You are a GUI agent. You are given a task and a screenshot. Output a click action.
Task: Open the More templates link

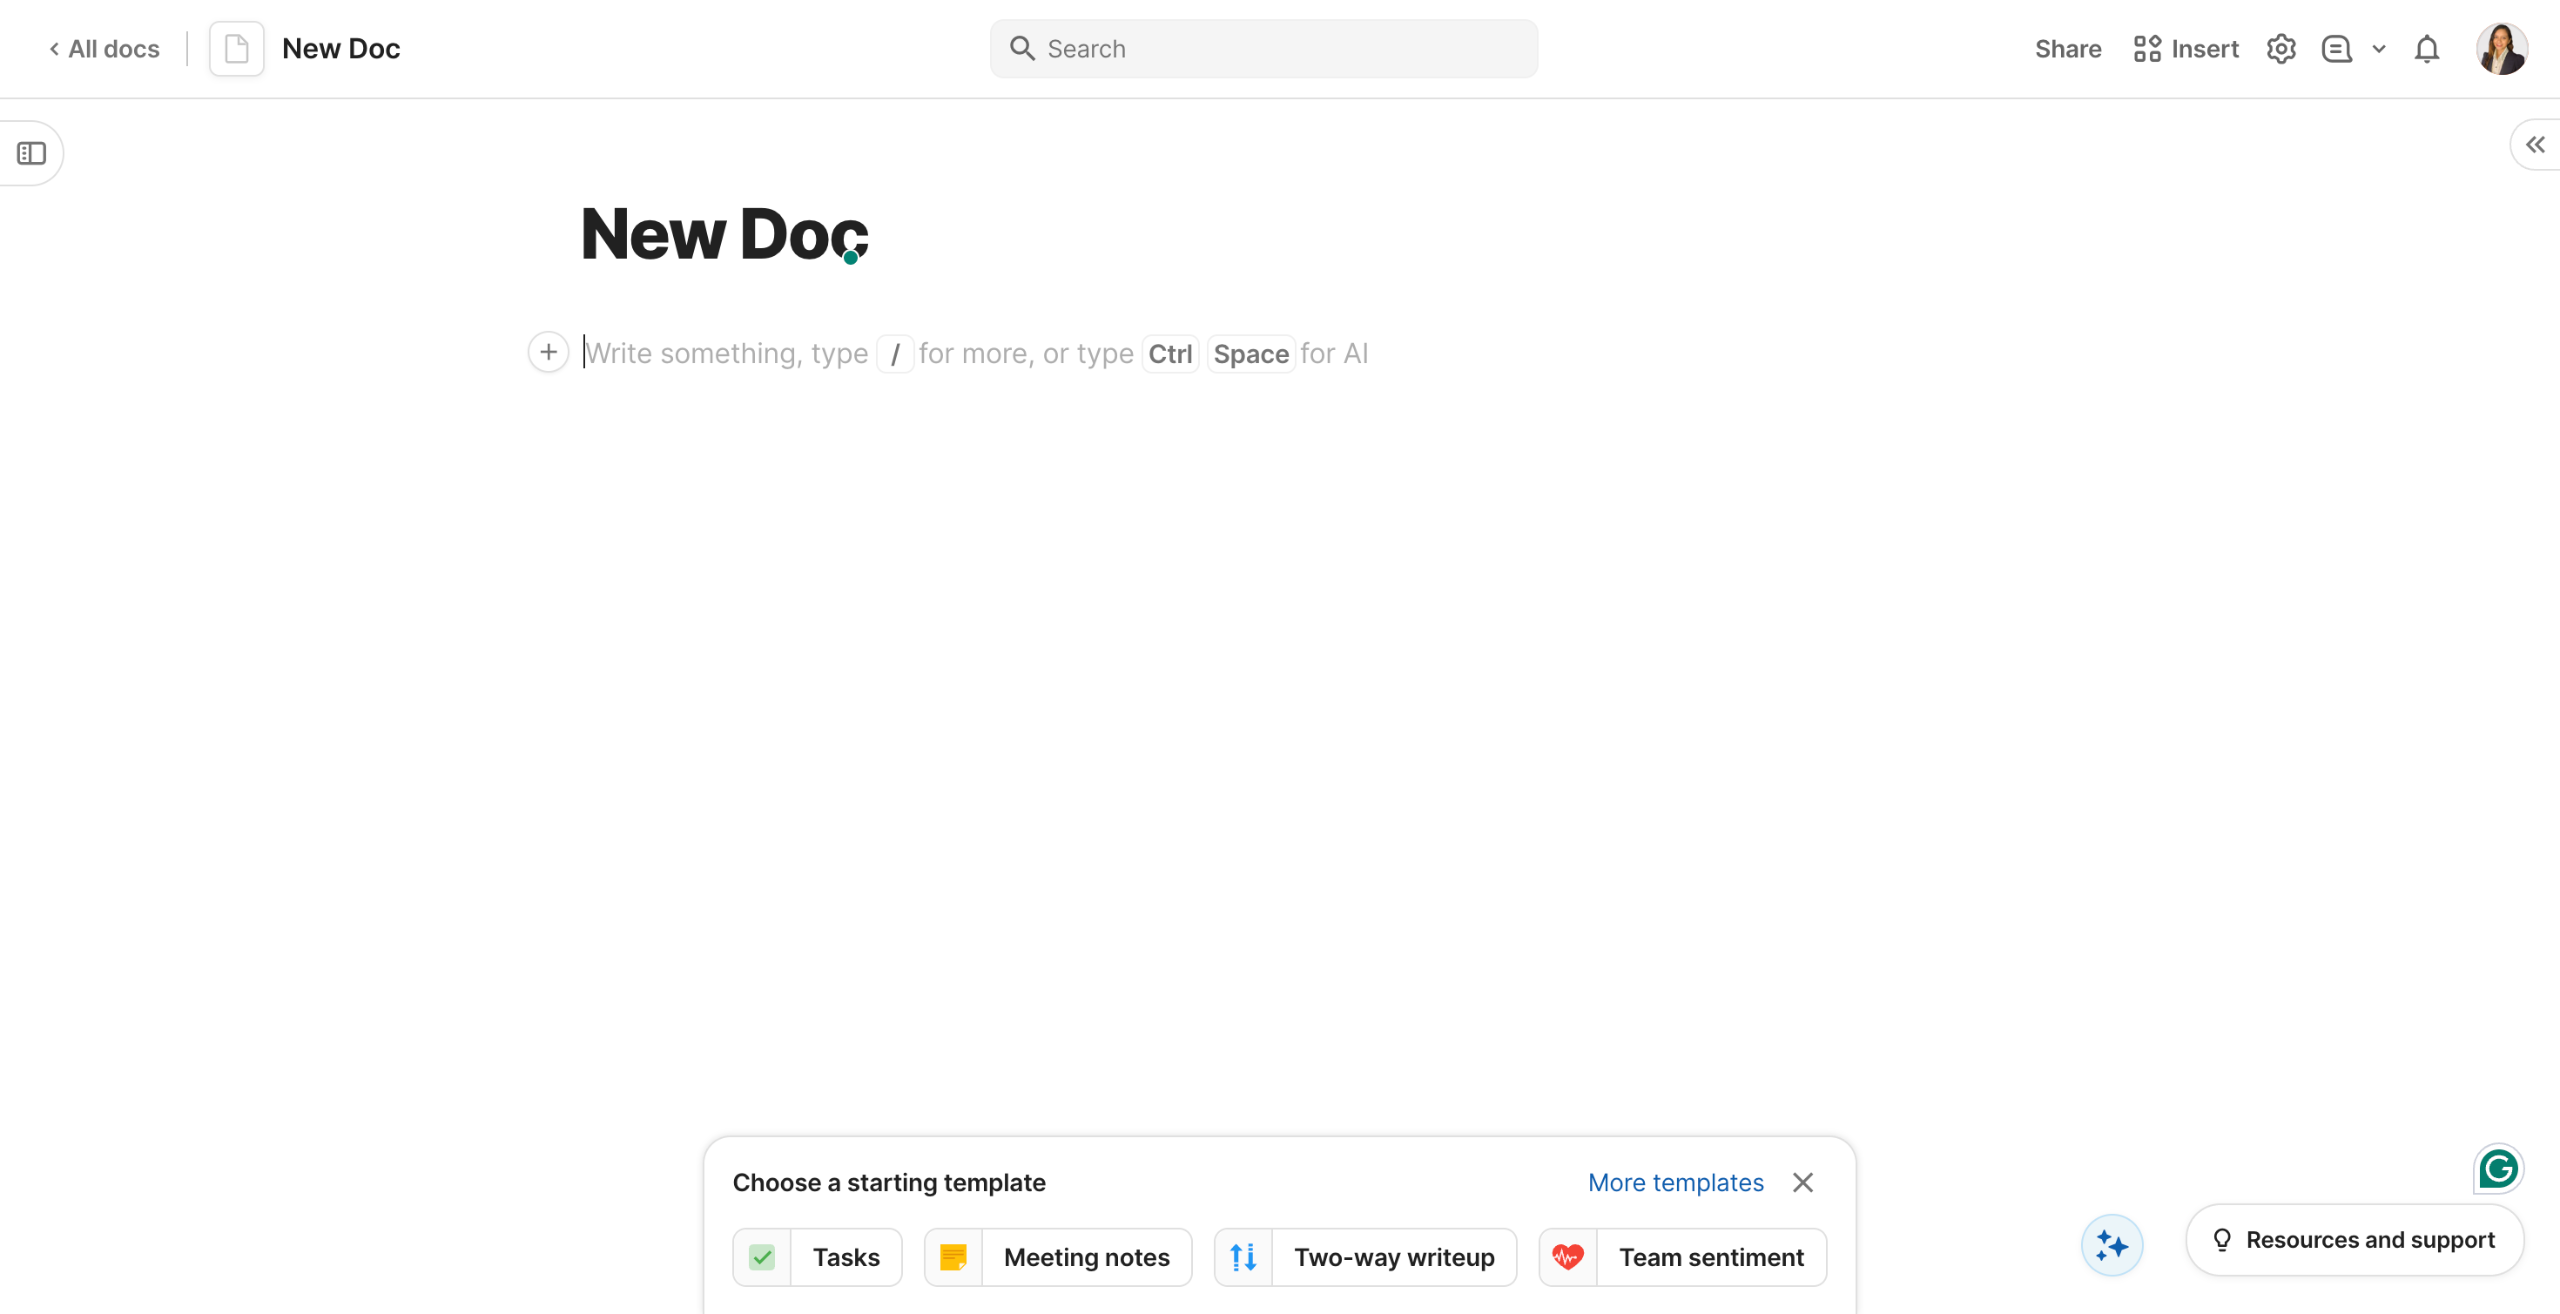pyautogui.click(x=1675, y=1182)
